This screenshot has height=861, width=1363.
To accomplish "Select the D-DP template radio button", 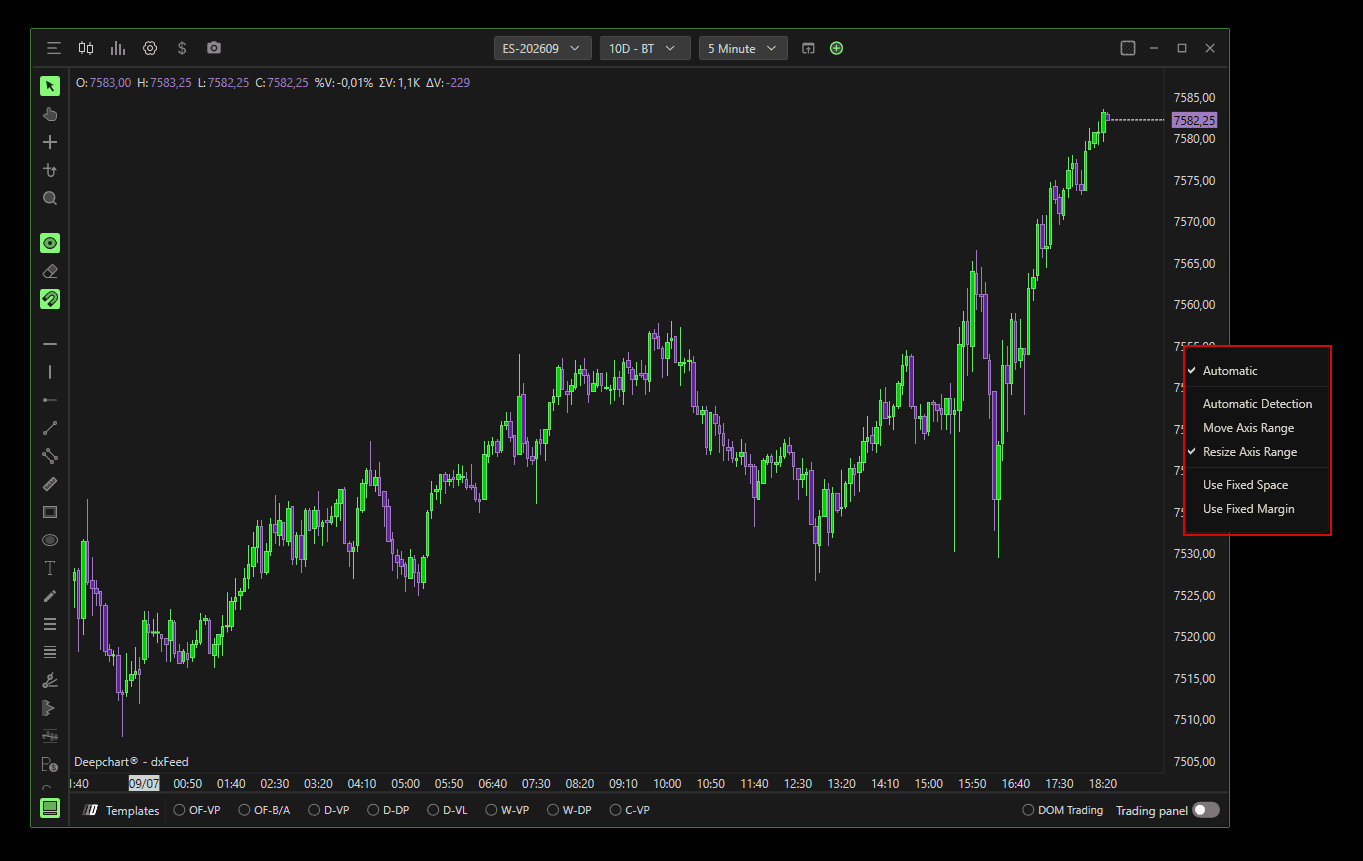I will [x=374, y=810].
